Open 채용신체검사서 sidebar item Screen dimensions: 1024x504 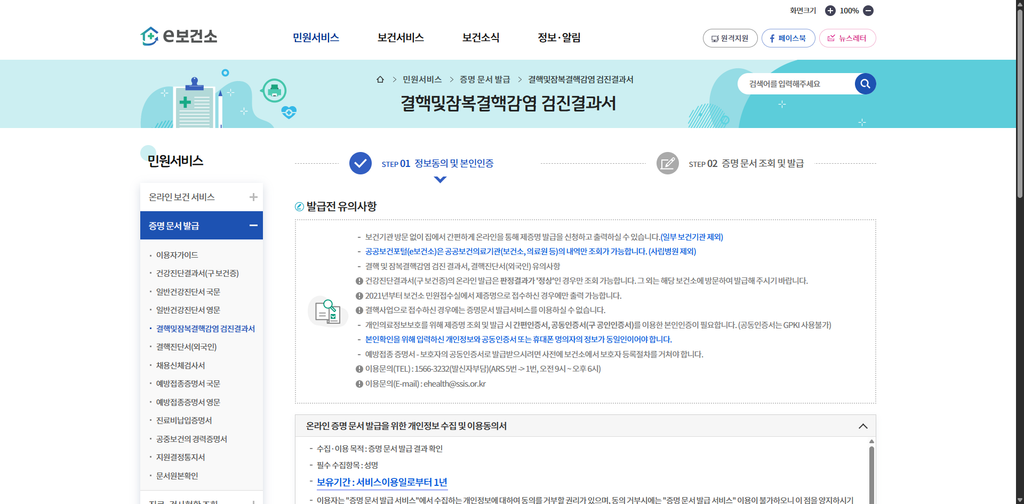coord(181,365)
